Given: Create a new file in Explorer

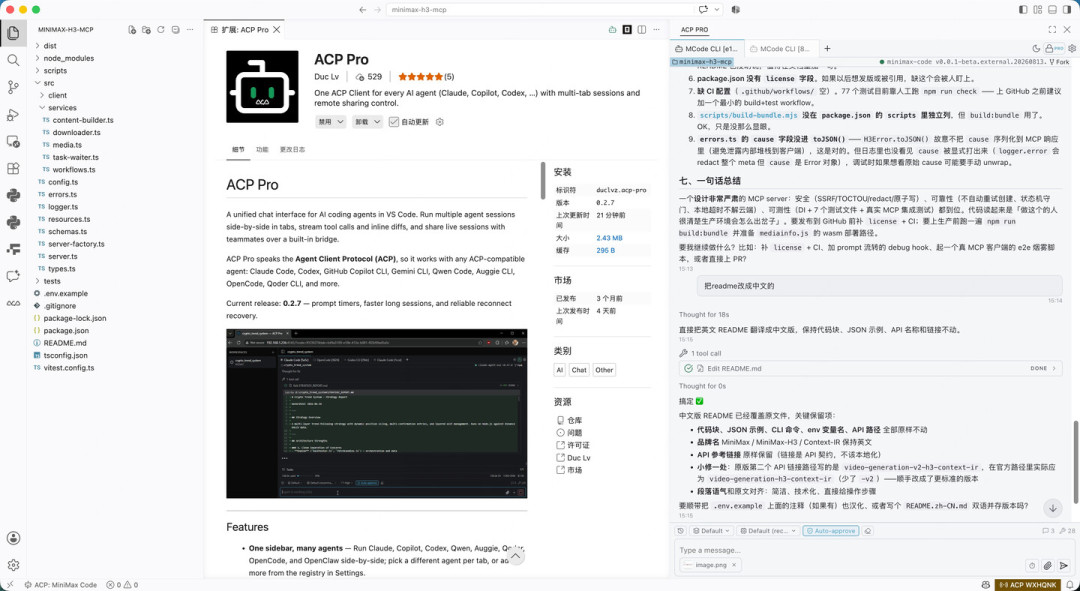Looking at the screenshot, I should pos(132,30).
